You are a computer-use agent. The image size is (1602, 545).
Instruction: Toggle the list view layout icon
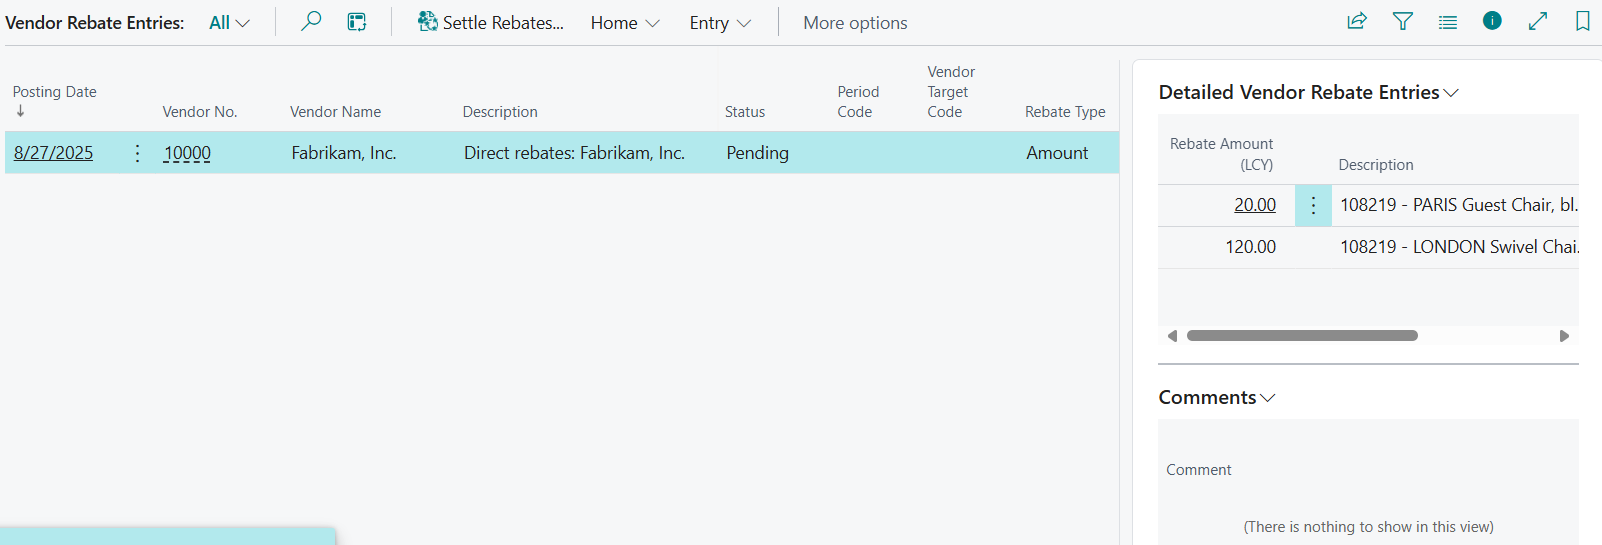pos(1448,22)
